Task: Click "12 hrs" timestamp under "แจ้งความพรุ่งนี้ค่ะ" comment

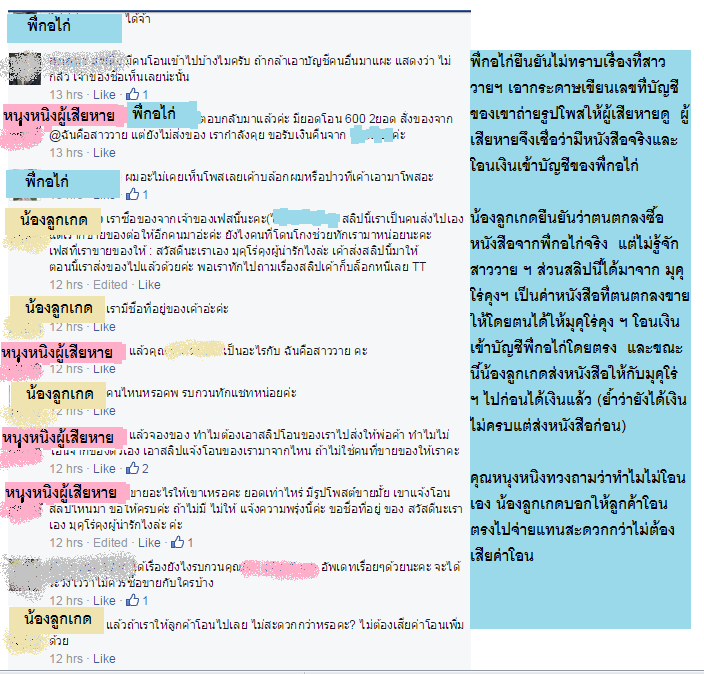Action: (66, 542)
